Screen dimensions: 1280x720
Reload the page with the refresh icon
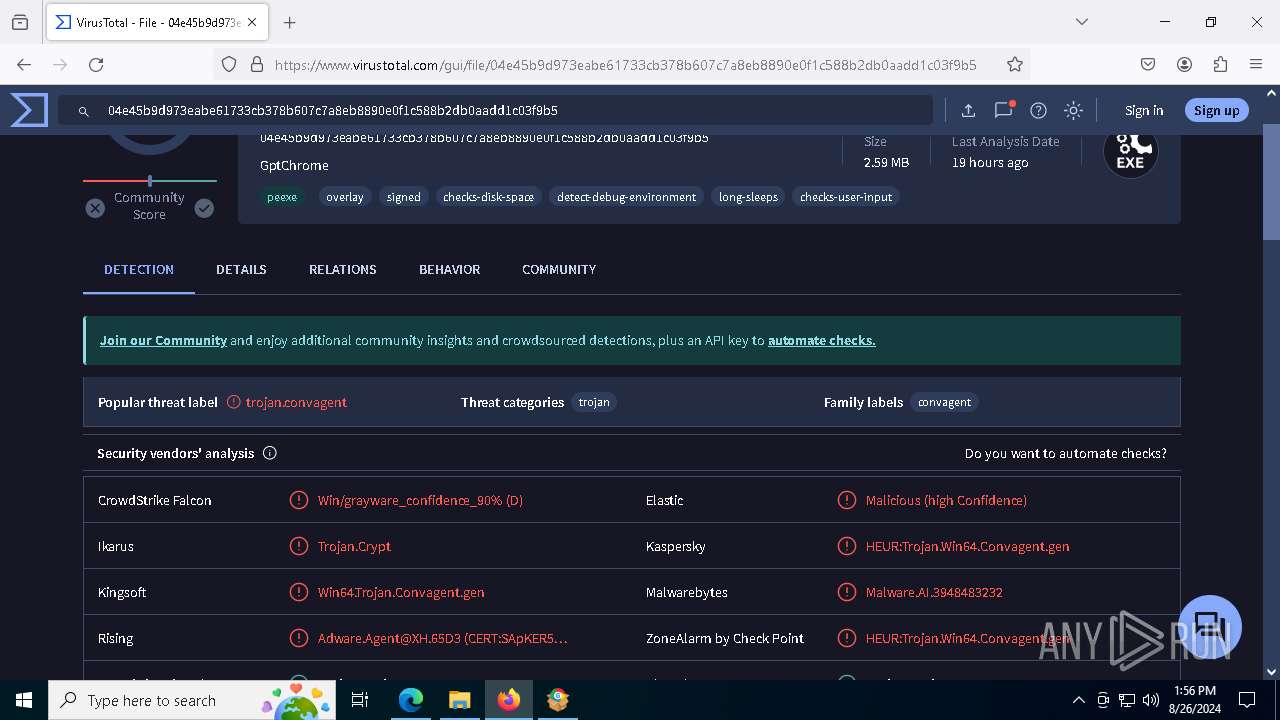(96, 65)
